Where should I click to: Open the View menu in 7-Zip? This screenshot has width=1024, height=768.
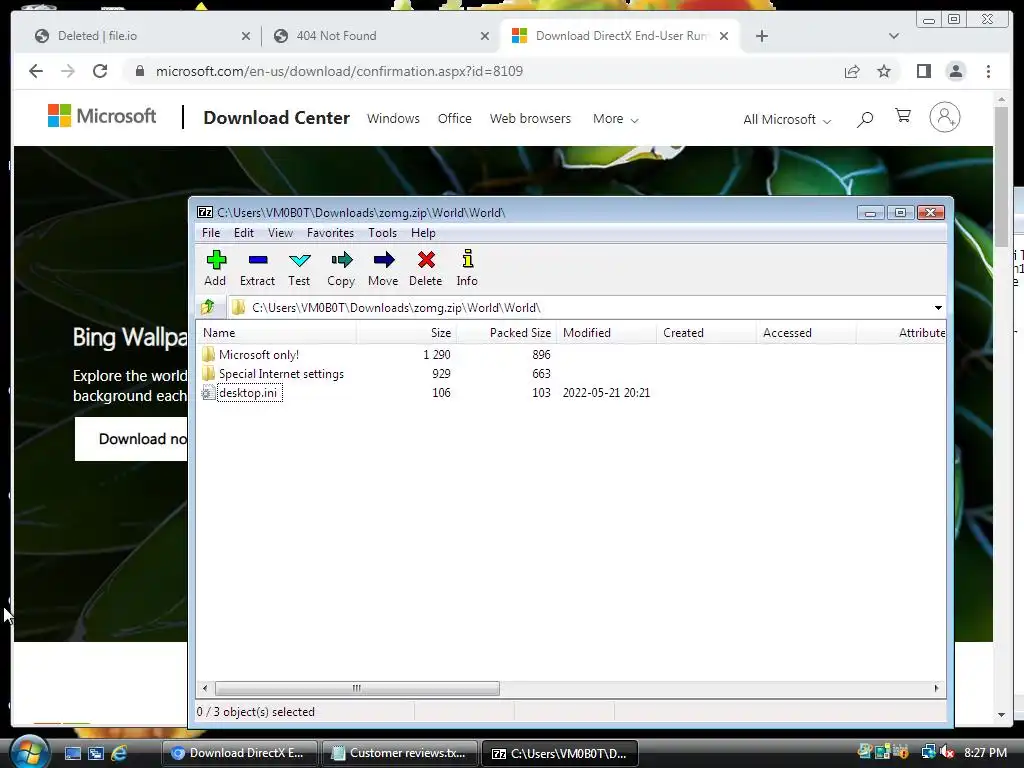click(280, 232)
